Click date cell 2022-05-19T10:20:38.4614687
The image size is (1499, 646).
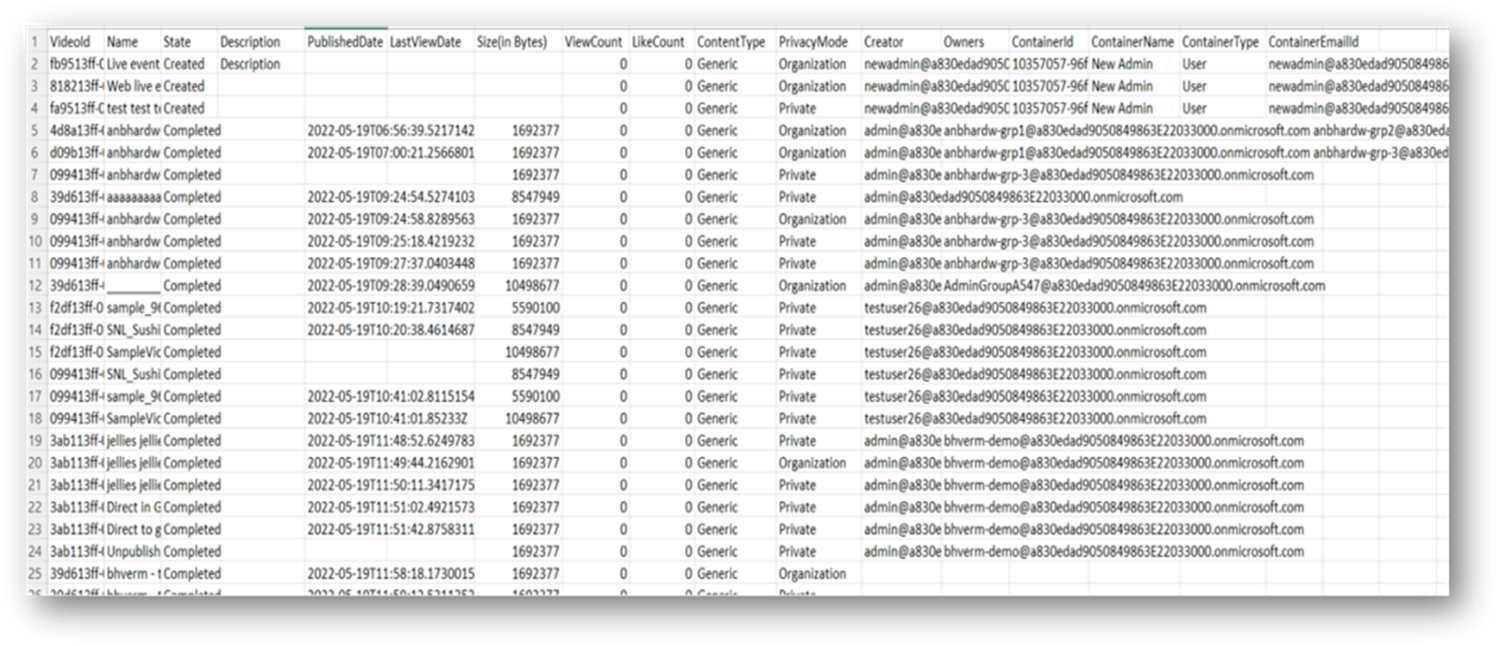[x=390, y=329]
